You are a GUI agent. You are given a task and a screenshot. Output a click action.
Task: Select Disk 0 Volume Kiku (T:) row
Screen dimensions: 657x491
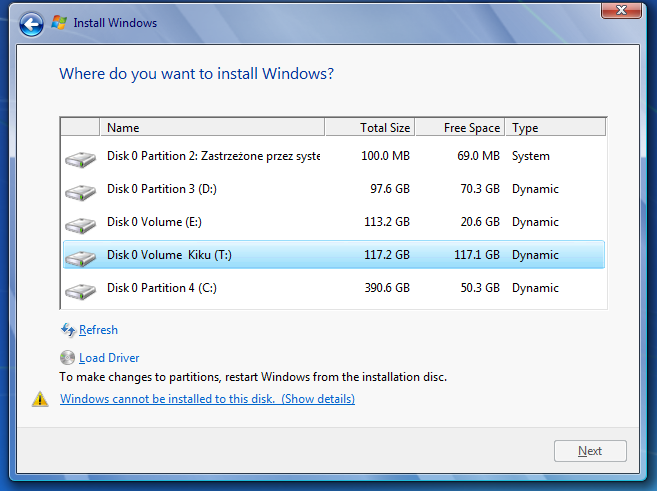point(334,254)
